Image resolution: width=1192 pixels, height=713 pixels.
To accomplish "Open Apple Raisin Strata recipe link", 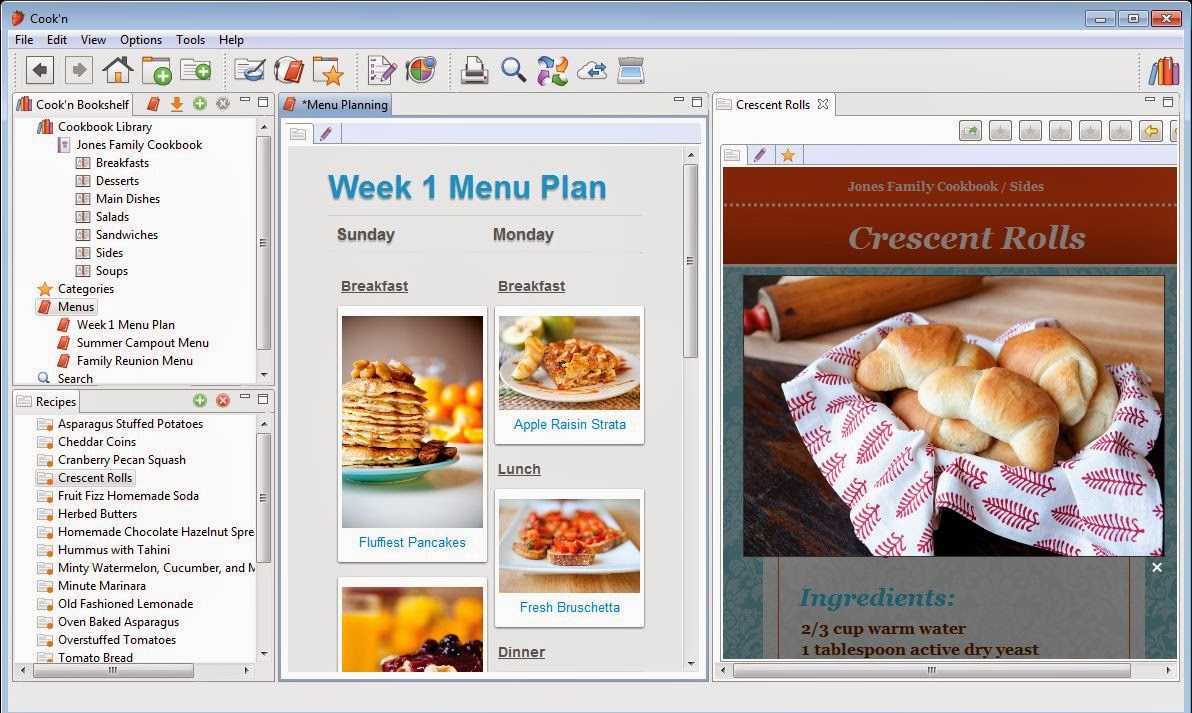I will point(569,424).
